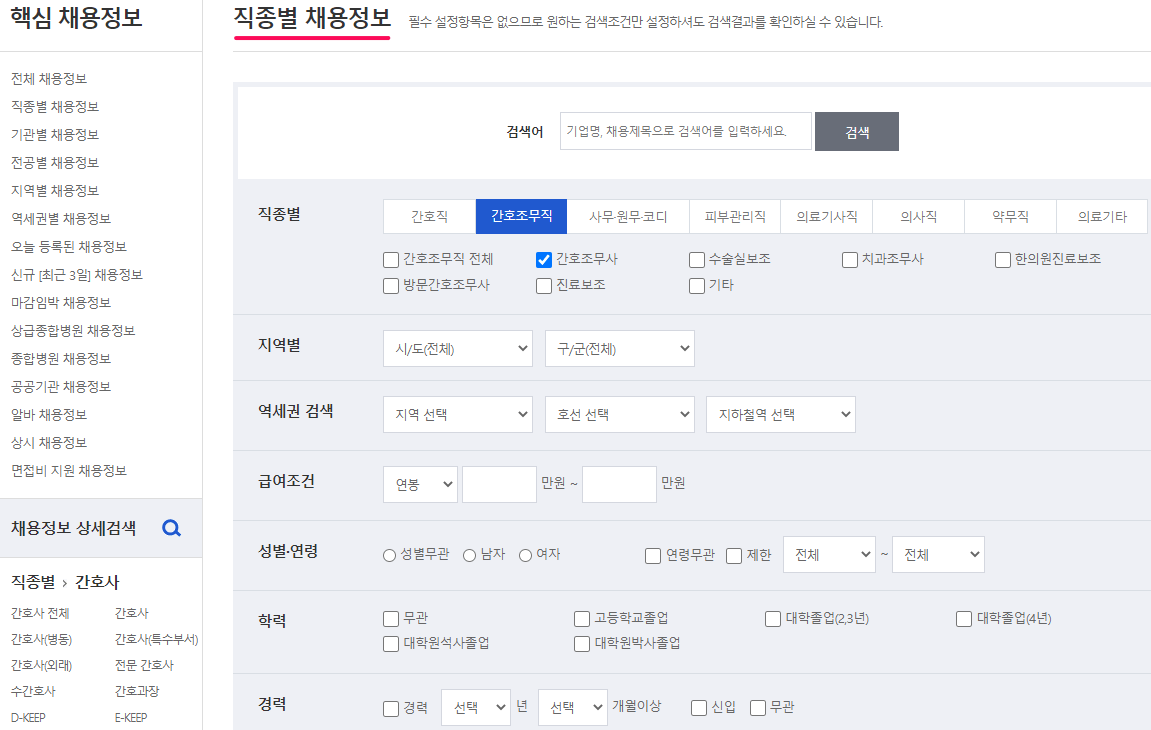Open the 연봉 dropdown in 급여조건
Screen dimensions: 1151x730
tap(420, 484)
